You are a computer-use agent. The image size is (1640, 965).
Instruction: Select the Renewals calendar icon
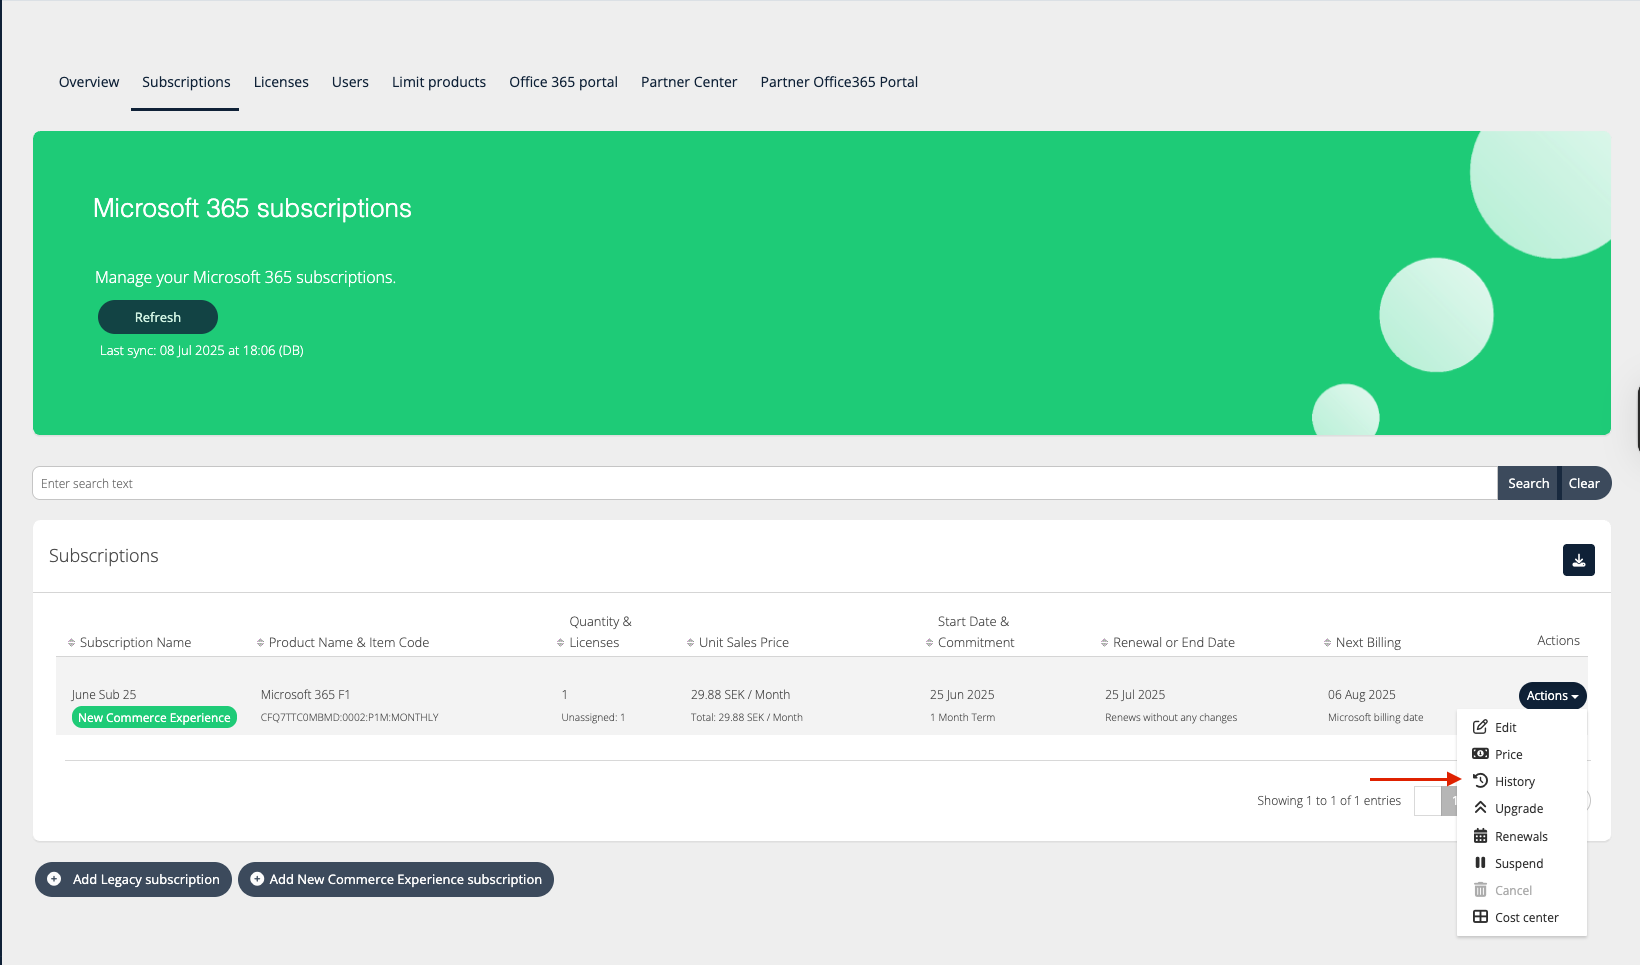1481,836
